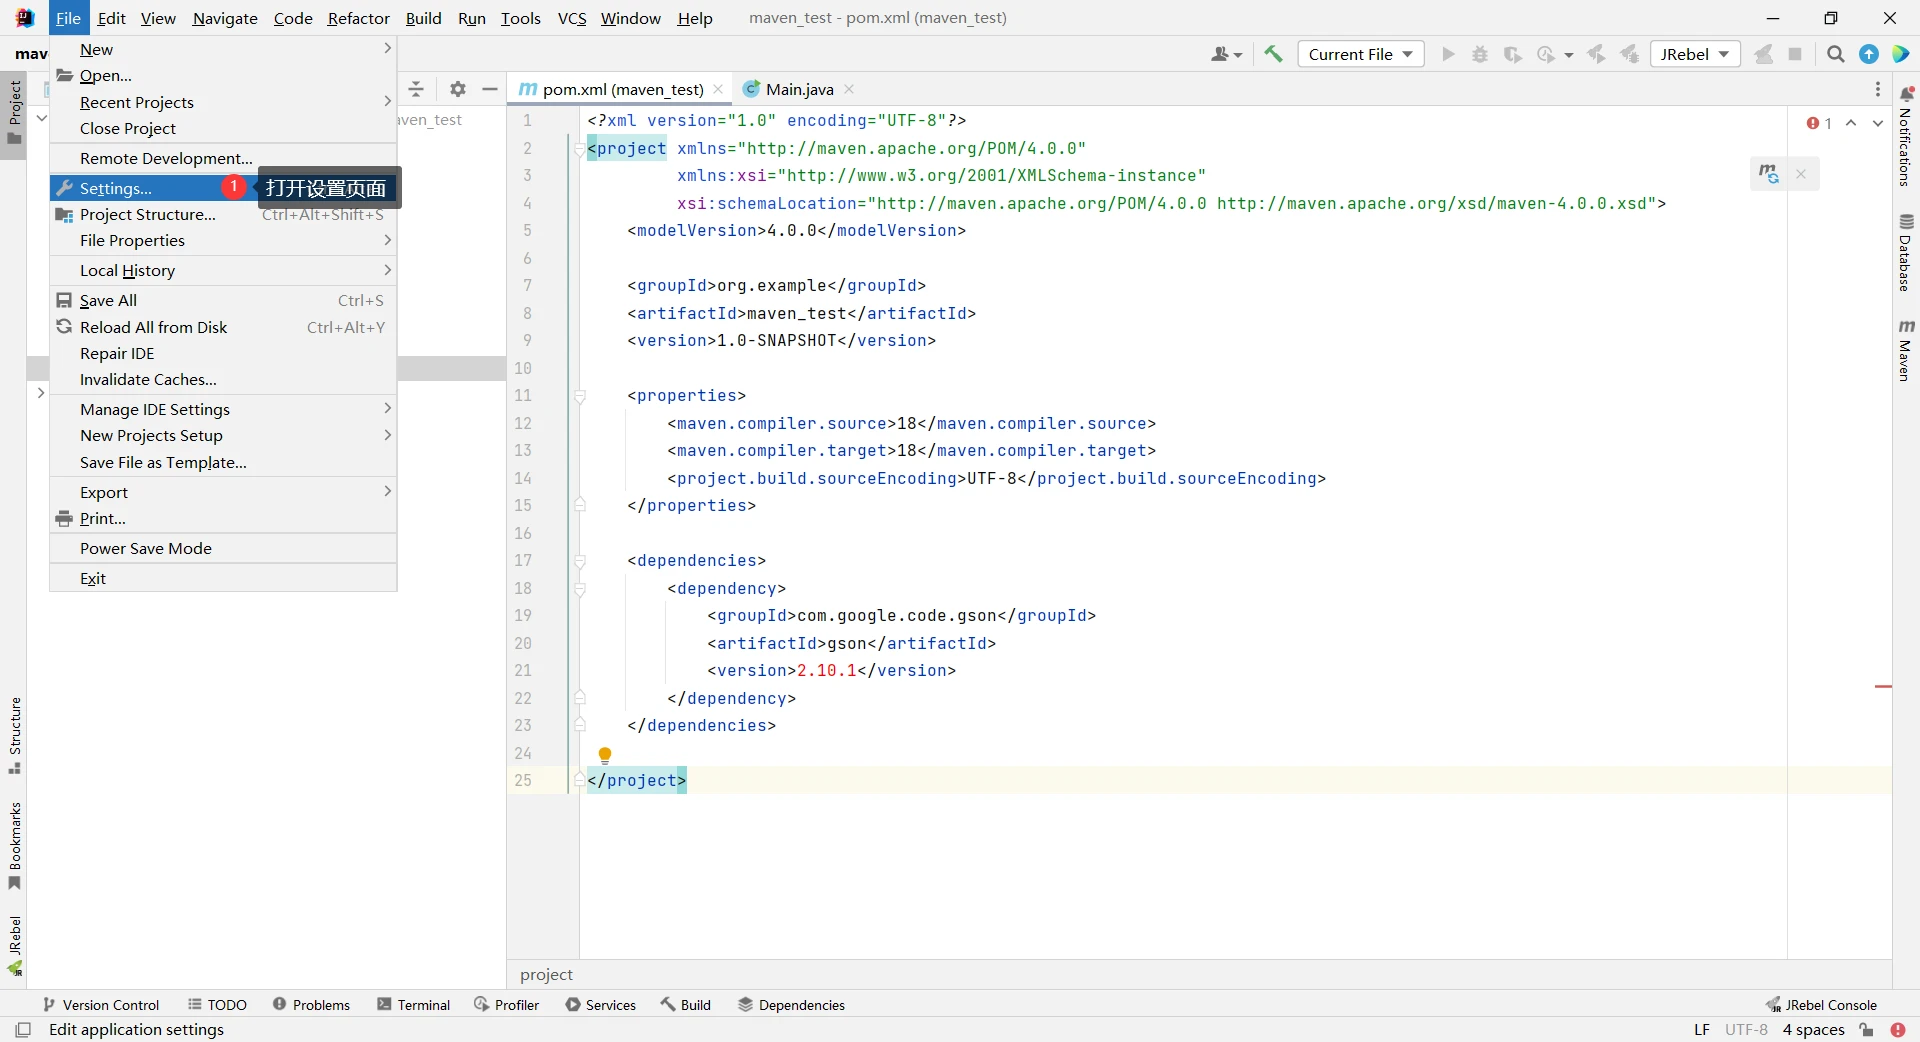1920x1042 pixels.
Task: Open the JRebel dropdown
Action: (1695, 54)
